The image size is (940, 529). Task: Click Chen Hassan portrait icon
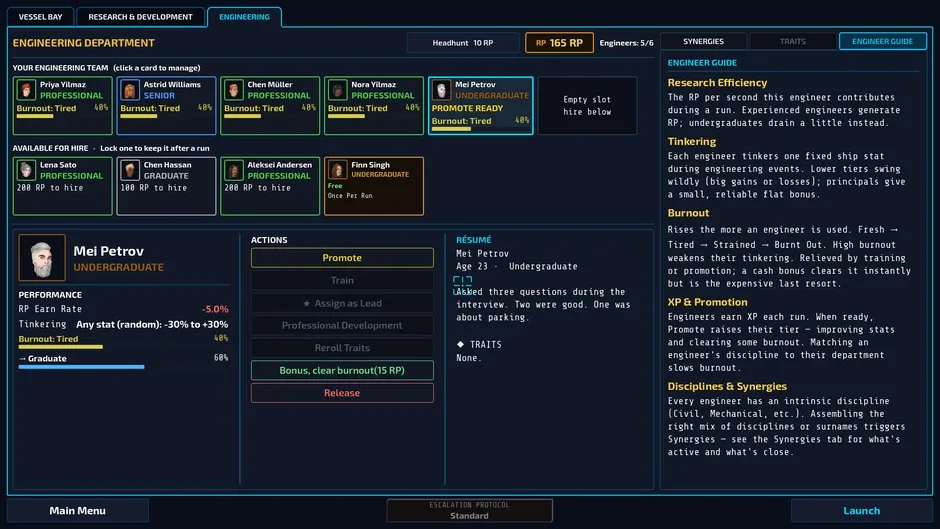tap(129, 170)
